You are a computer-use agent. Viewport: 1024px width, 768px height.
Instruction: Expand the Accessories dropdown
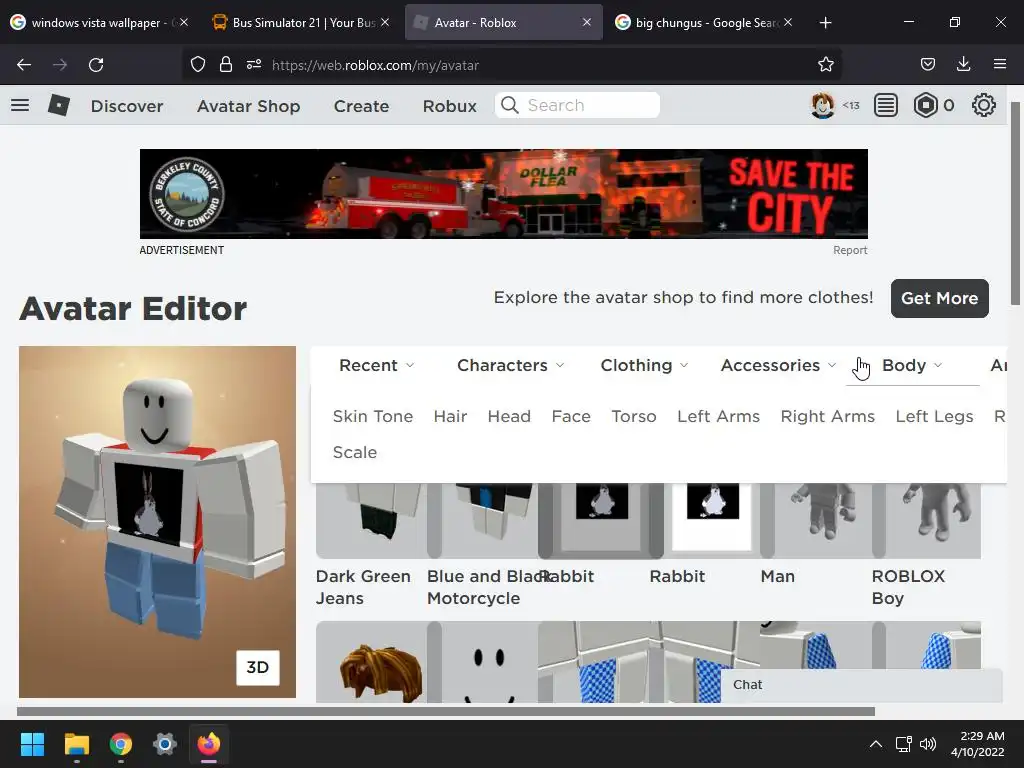coord(778,365)
